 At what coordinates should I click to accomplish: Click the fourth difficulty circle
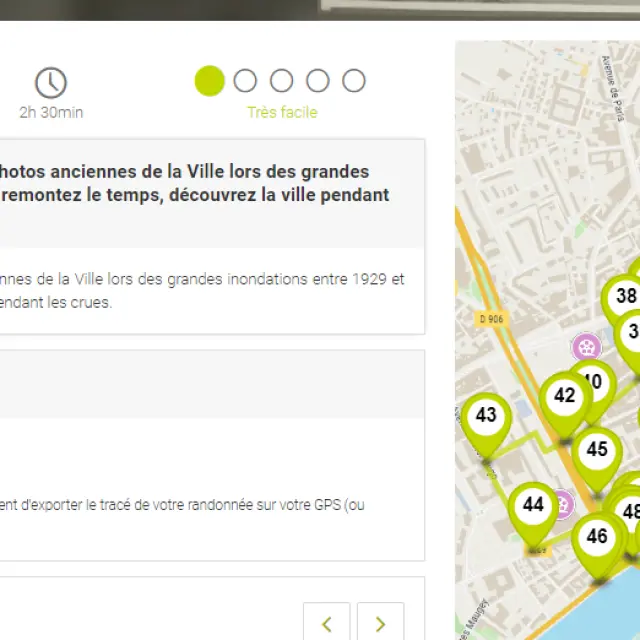pyautogui.click(x=318, y=81)
